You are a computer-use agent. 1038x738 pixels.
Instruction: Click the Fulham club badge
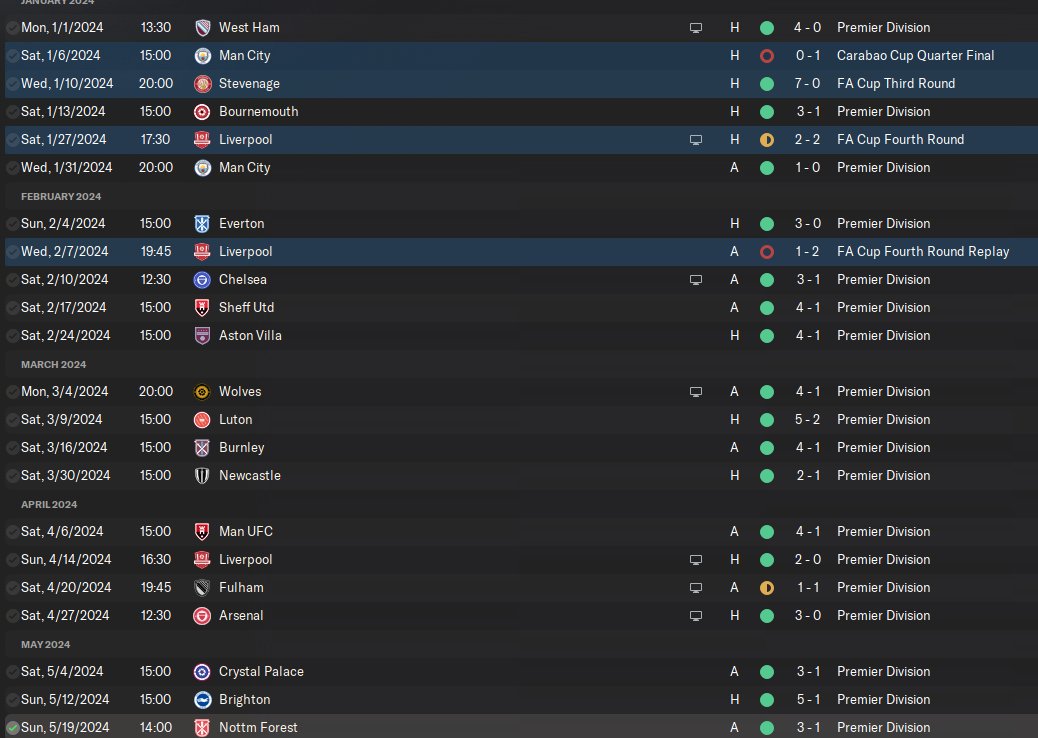point(202,588)
